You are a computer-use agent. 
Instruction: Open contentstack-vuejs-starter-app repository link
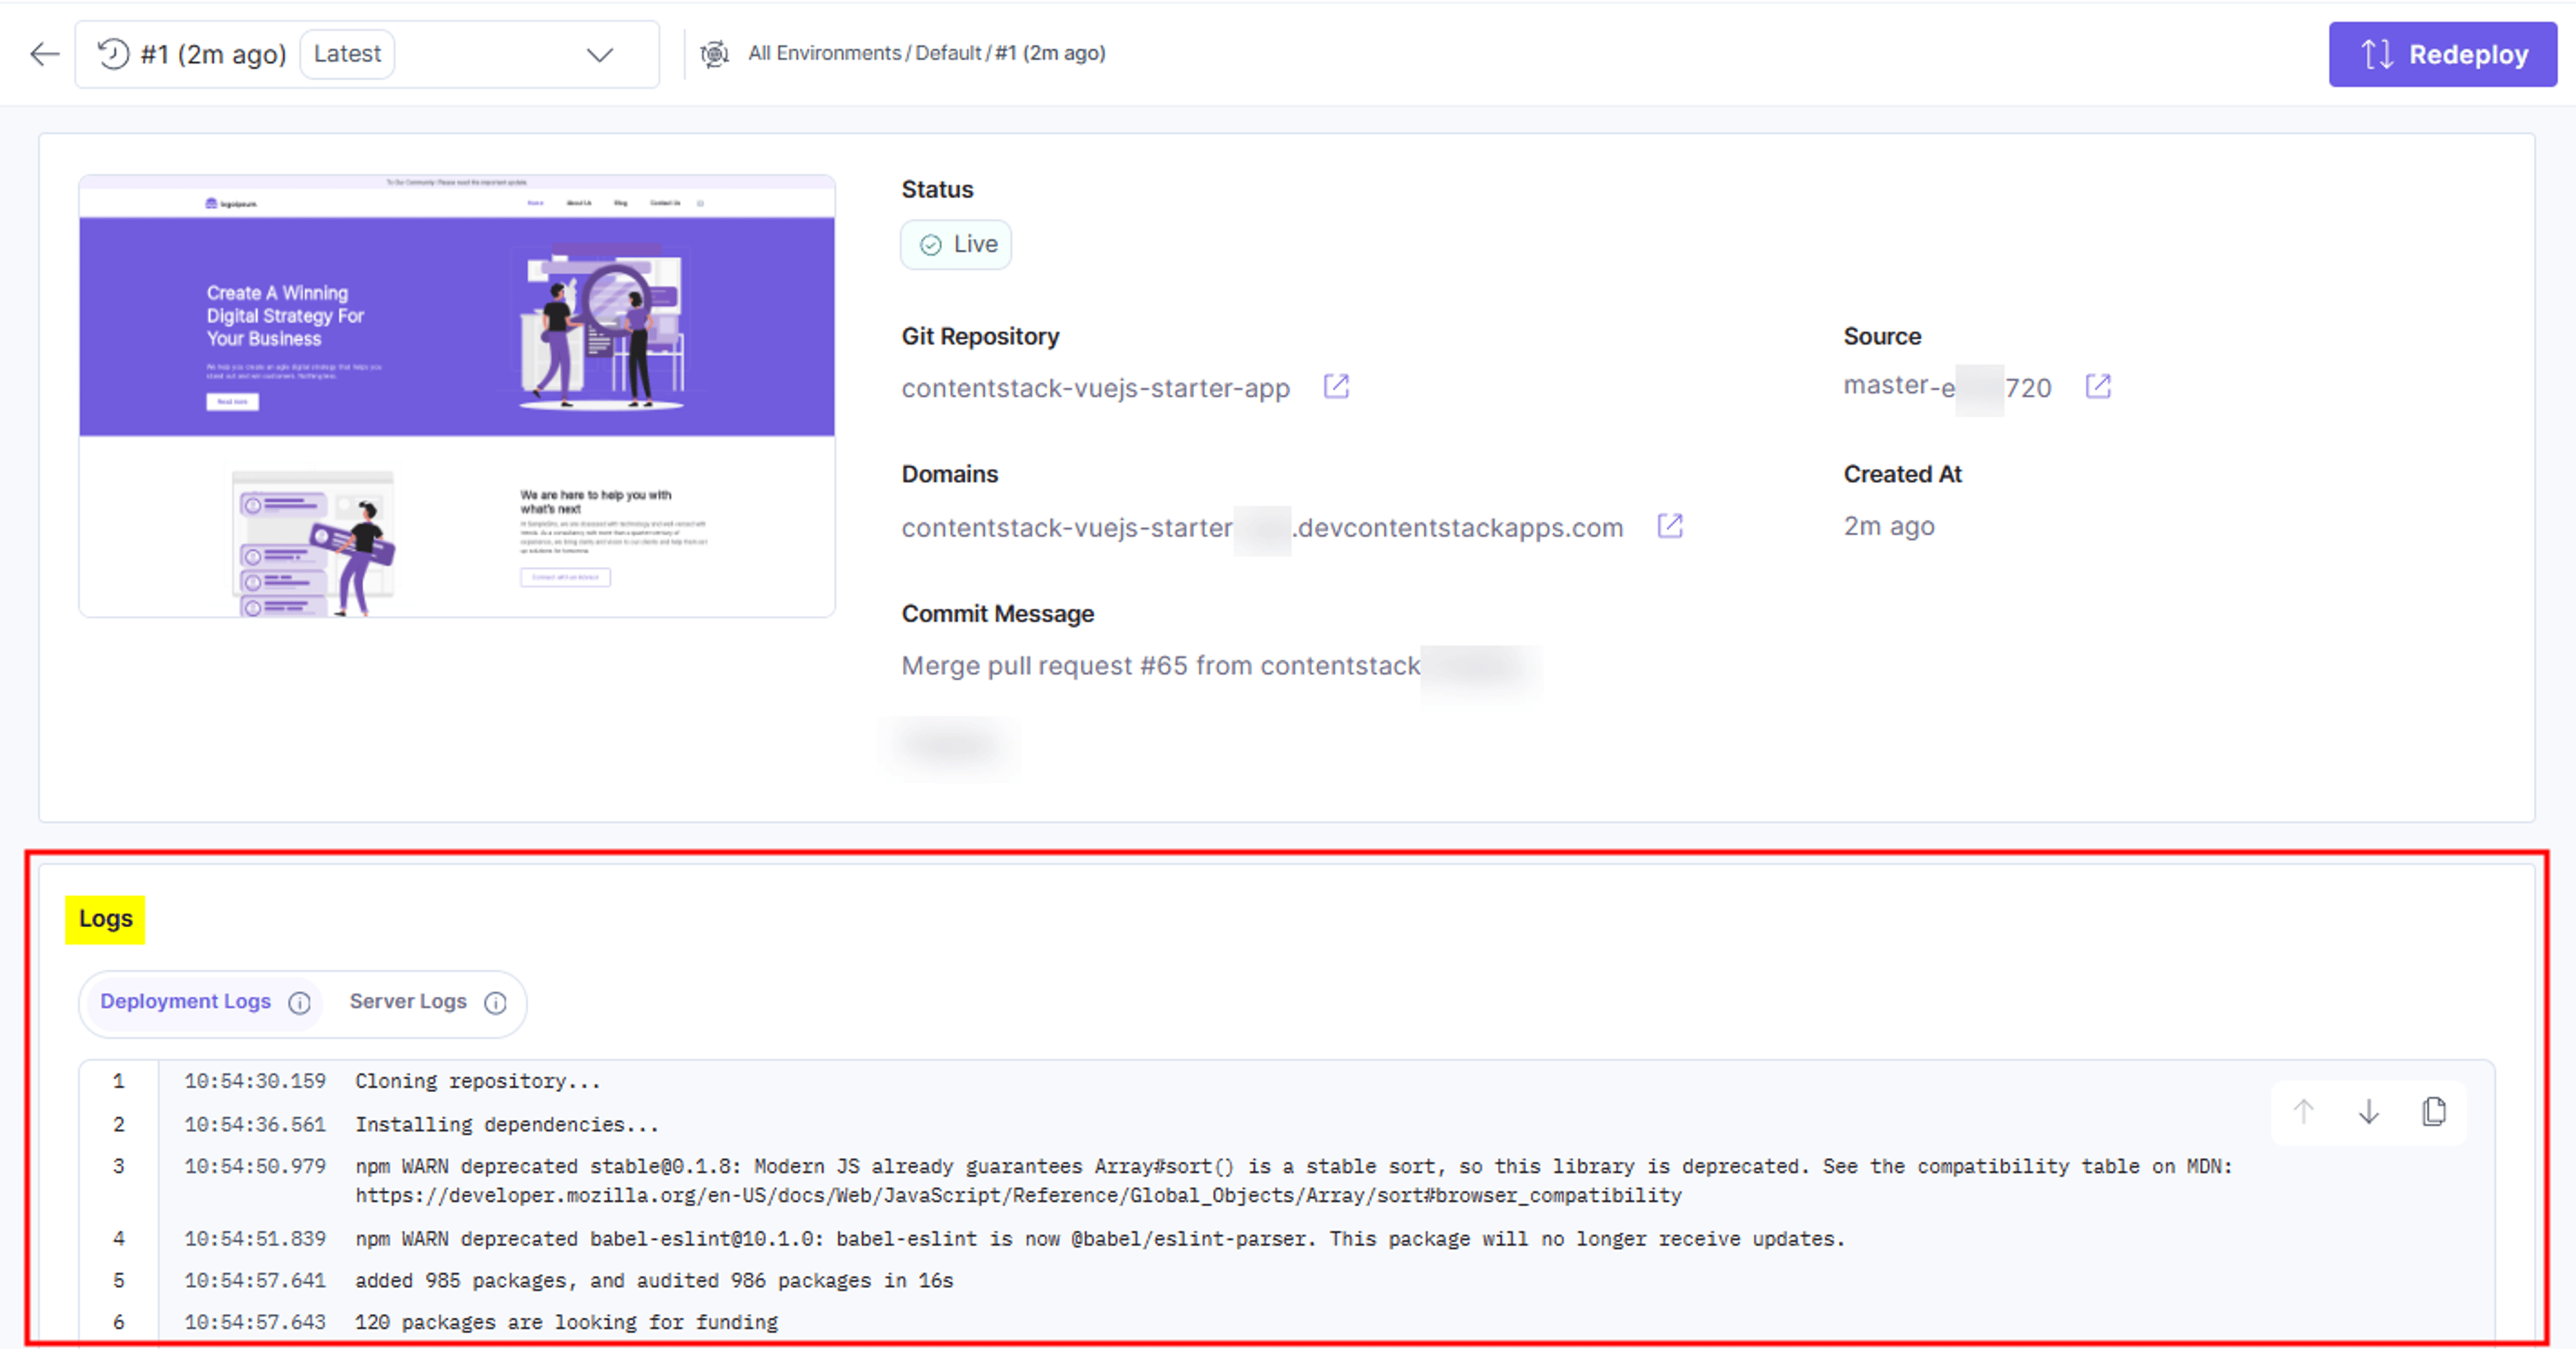1096,388
